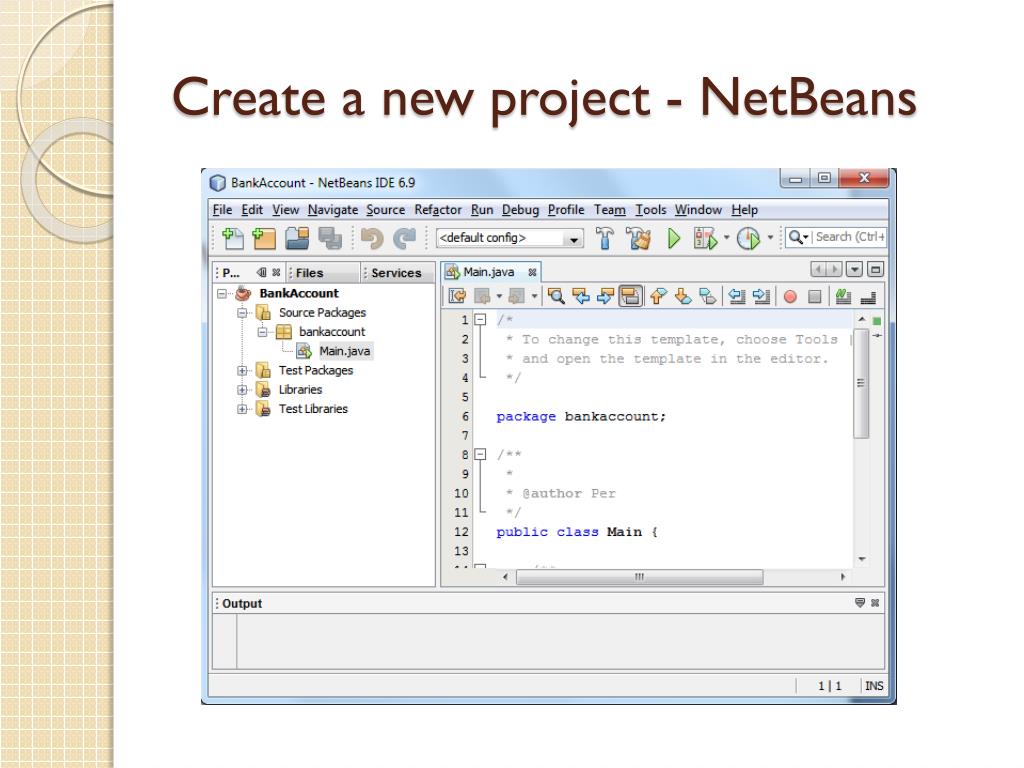
Task: Click 'package bankaccount;' on line 6
Action: (x=581, y=417)
